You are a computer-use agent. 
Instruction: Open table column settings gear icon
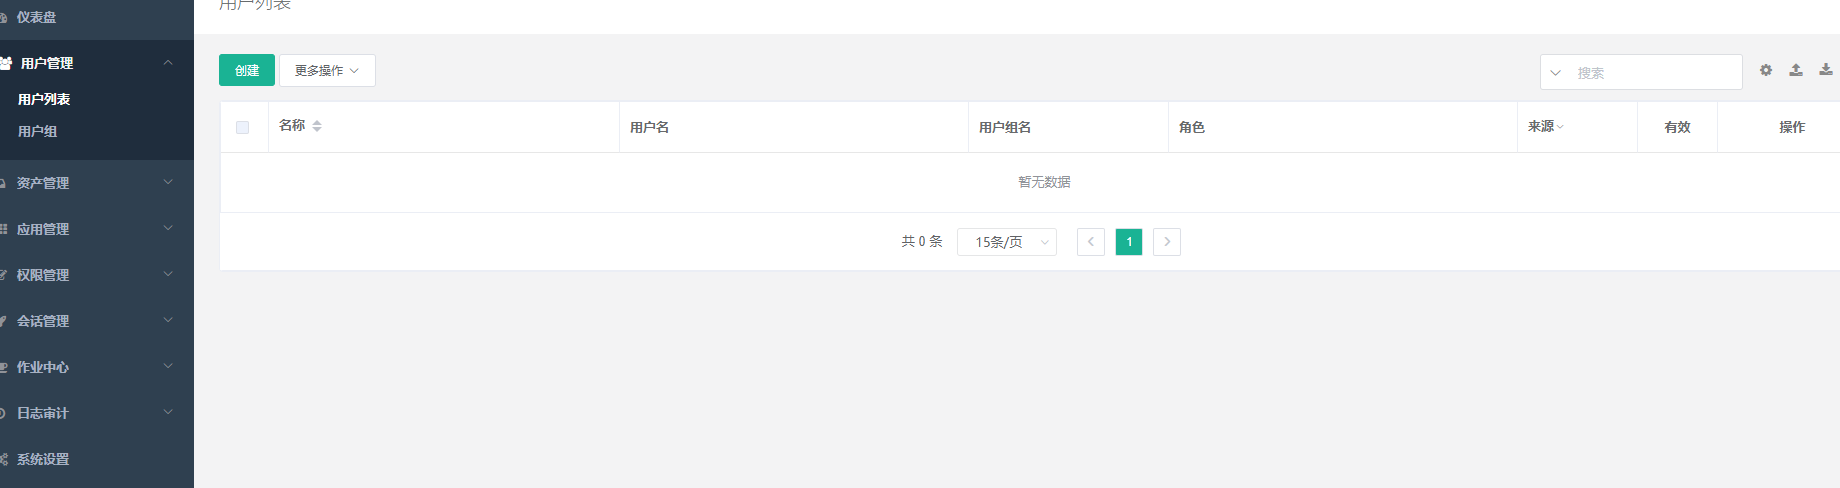click(x=1766, y=70)
